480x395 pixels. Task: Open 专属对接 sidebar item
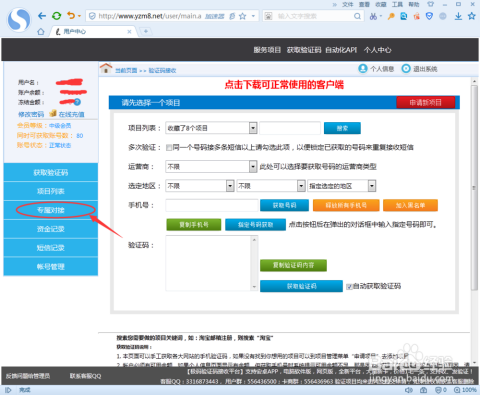click(x=51, y=210)
